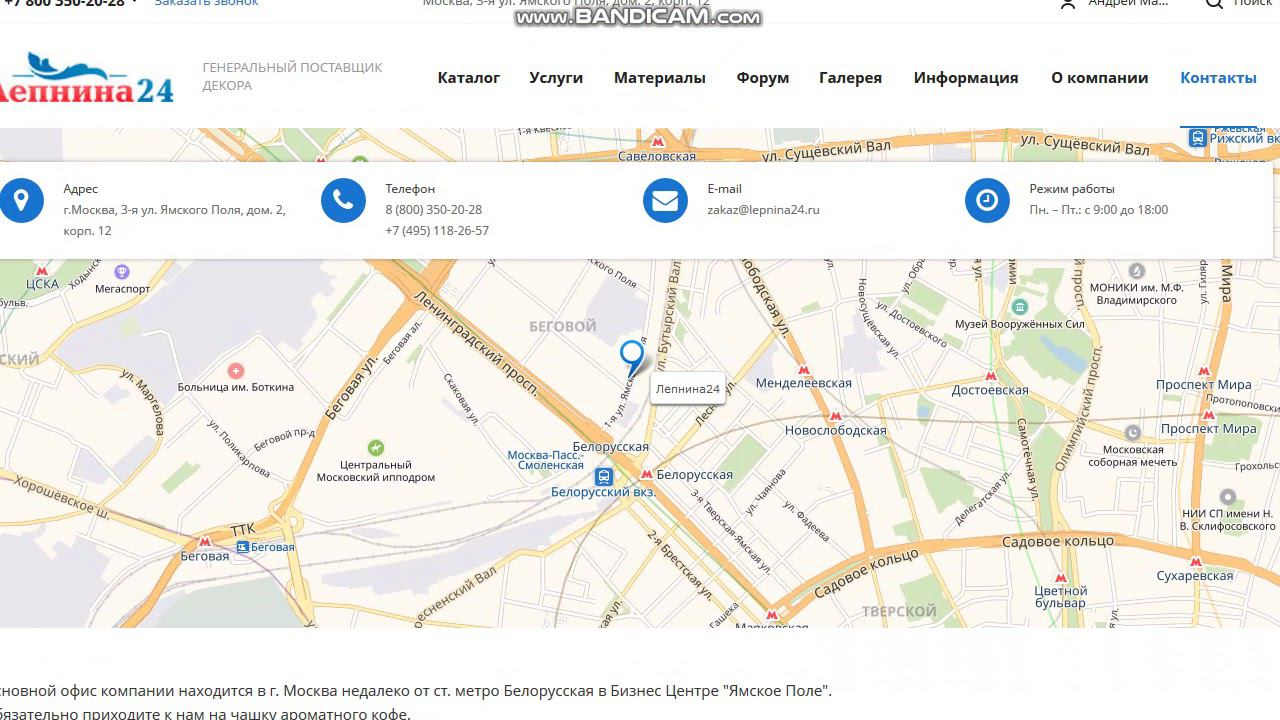Expand the header phone number dropdown arrow
The height and width of the screenshot is (720, 1280).
pos(134,3)
